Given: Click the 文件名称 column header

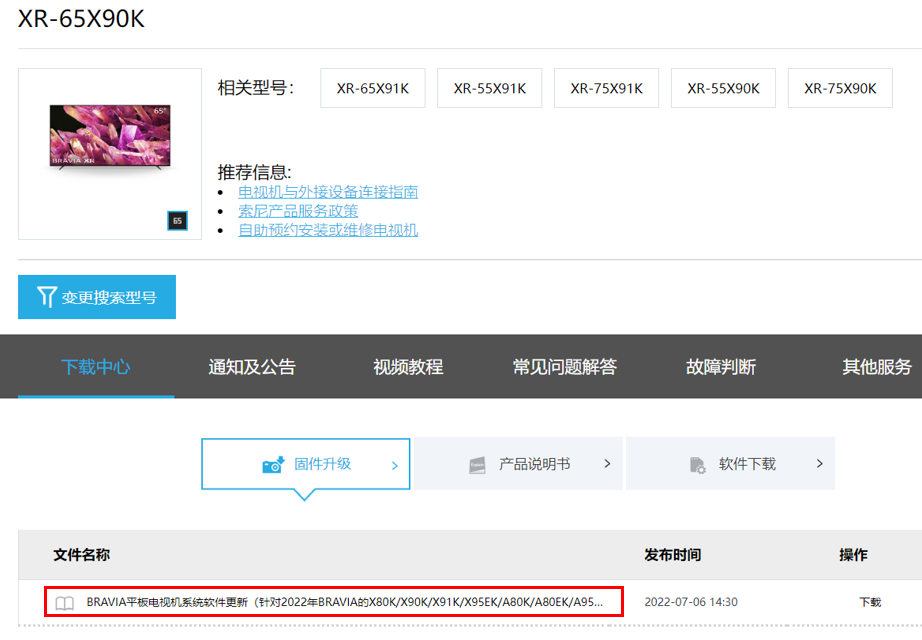Looking at the screenshot, I should click(x=82, y=555).
